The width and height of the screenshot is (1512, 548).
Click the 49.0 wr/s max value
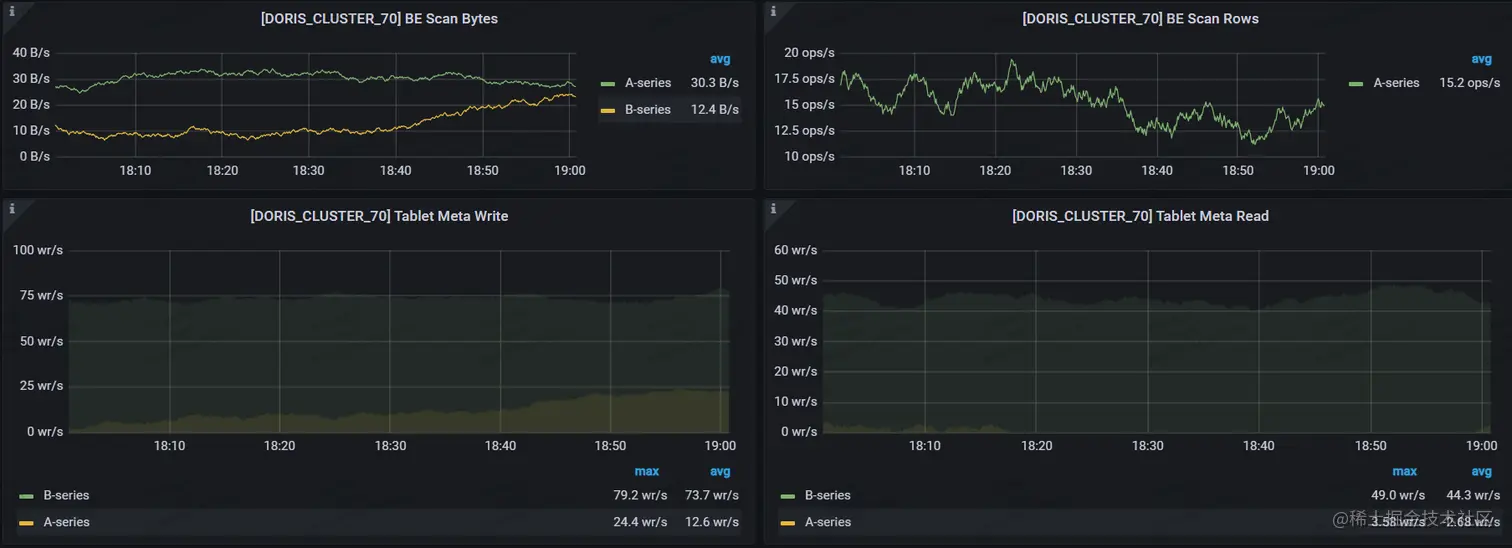pos(1397,495)
